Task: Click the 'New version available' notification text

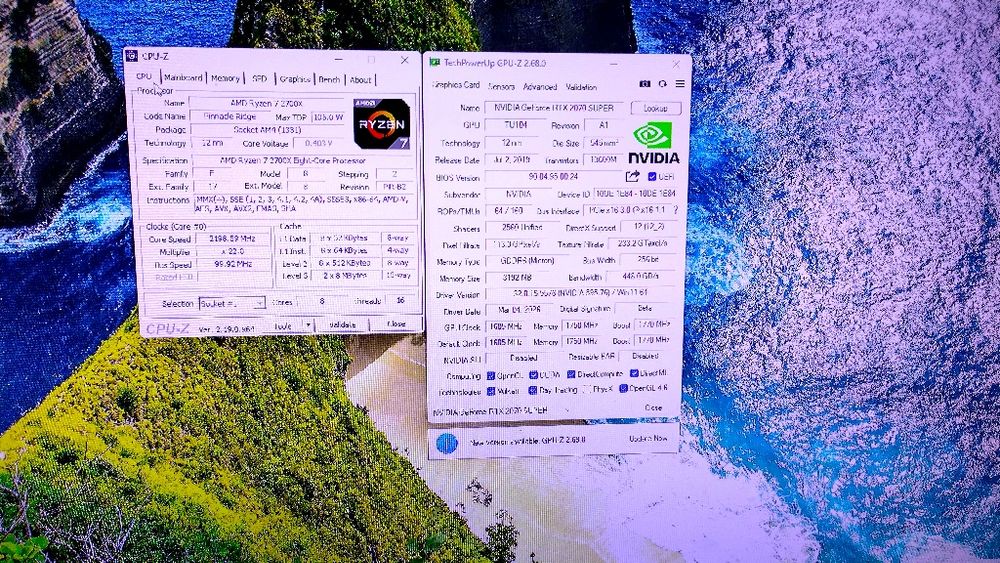Action: (x=527, y=441)
